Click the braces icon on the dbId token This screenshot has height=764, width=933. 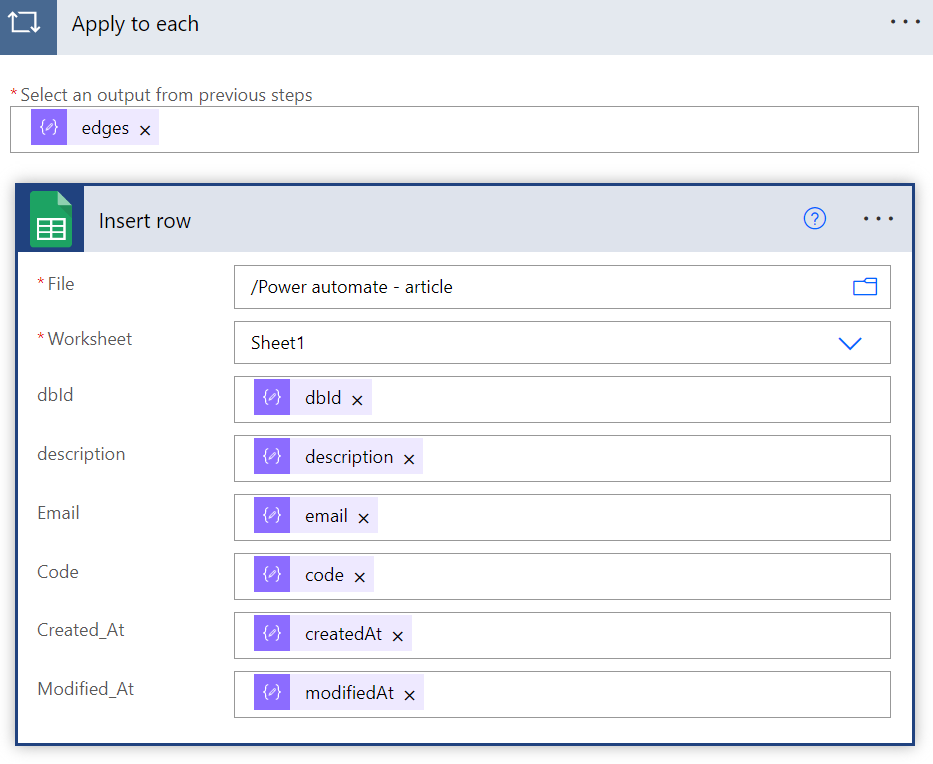tap(271, 397)
